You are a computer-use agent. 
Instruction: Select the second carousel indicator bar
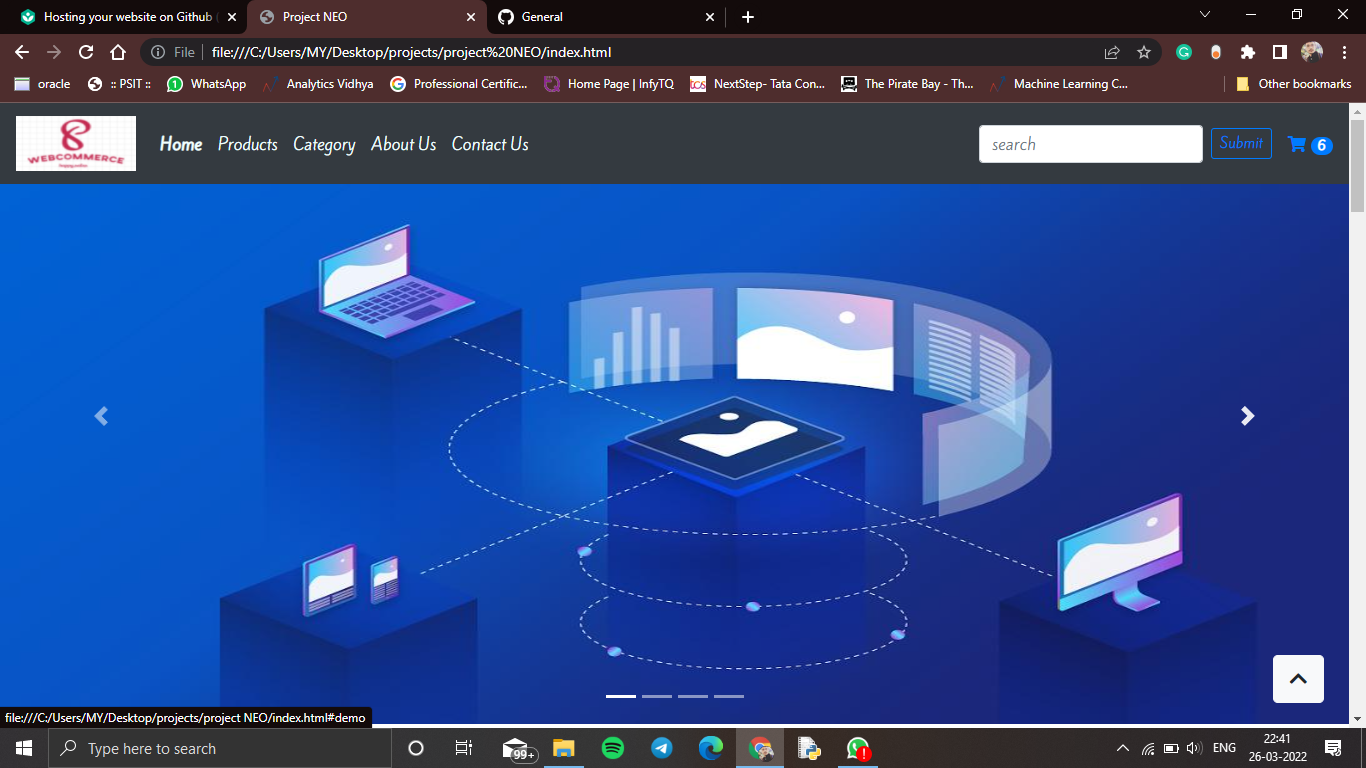[x=657, y=696]
